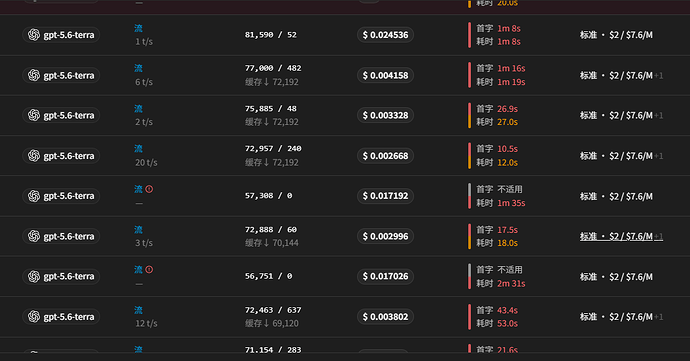Image resolution: width=690 pixels, height=361 pixels.
Task: Click the +1 pricing indicator in the $0.002668 row
Action: [x=658, y=156]
